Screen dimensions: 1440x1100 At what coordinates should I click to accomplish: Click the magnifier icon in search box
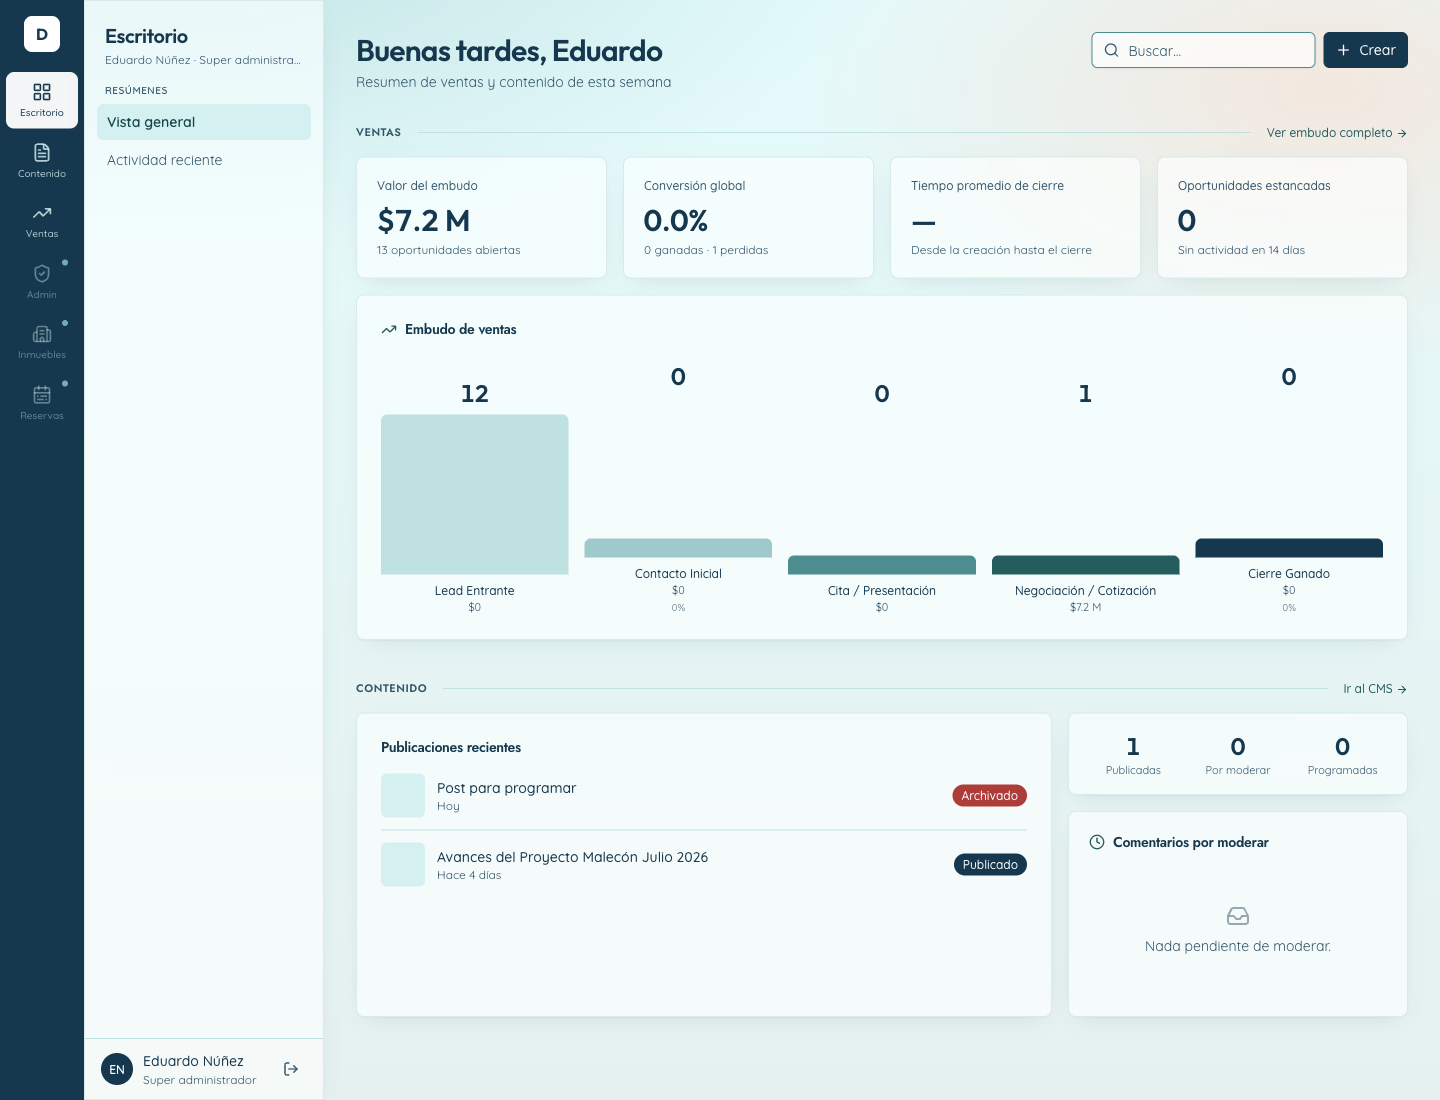pos(1111,50)
